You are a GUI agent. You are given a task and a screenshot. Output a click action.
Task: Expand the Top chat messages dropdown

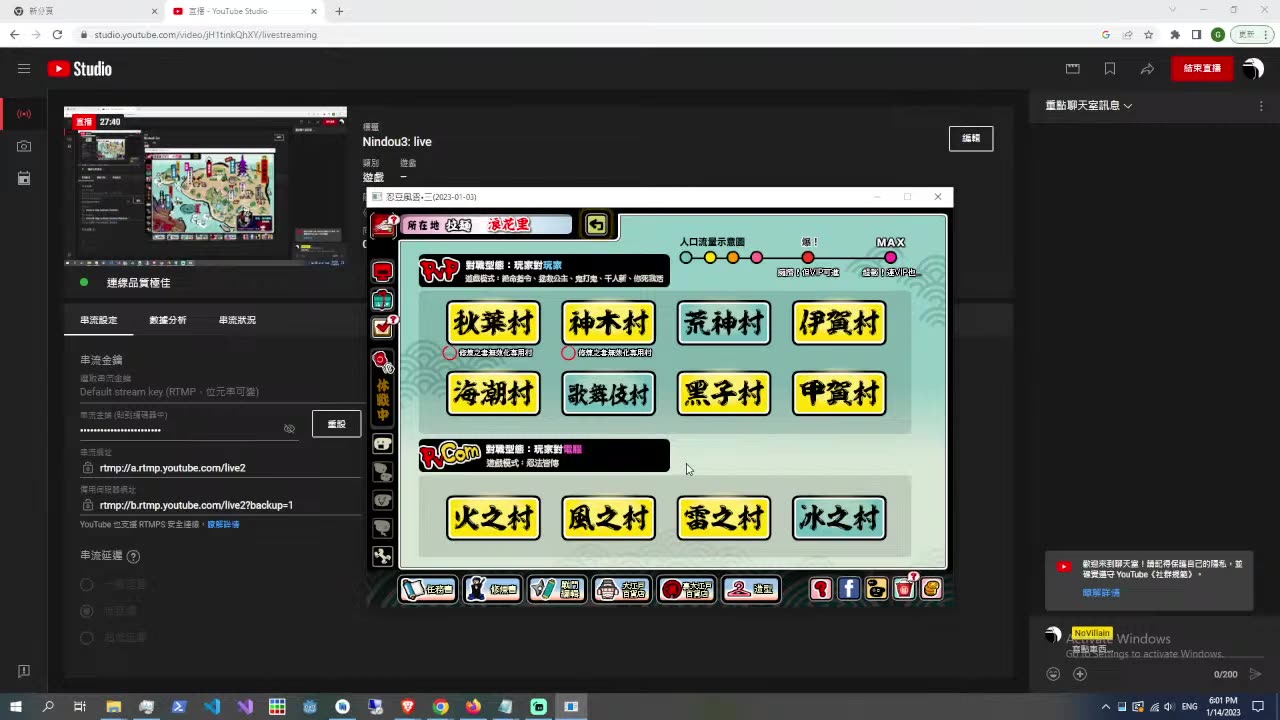[1088, 105]
